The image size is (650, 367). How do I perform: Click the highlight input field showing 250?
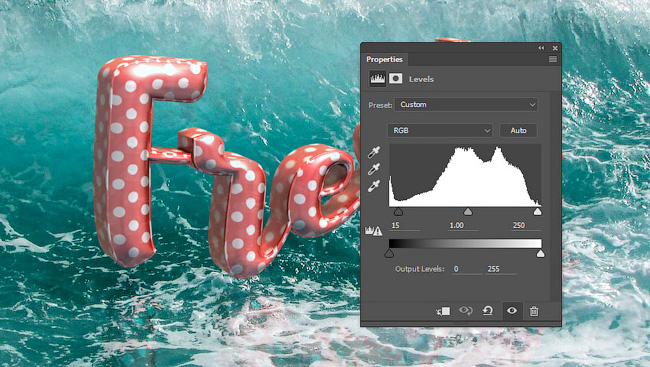(526, 226)
